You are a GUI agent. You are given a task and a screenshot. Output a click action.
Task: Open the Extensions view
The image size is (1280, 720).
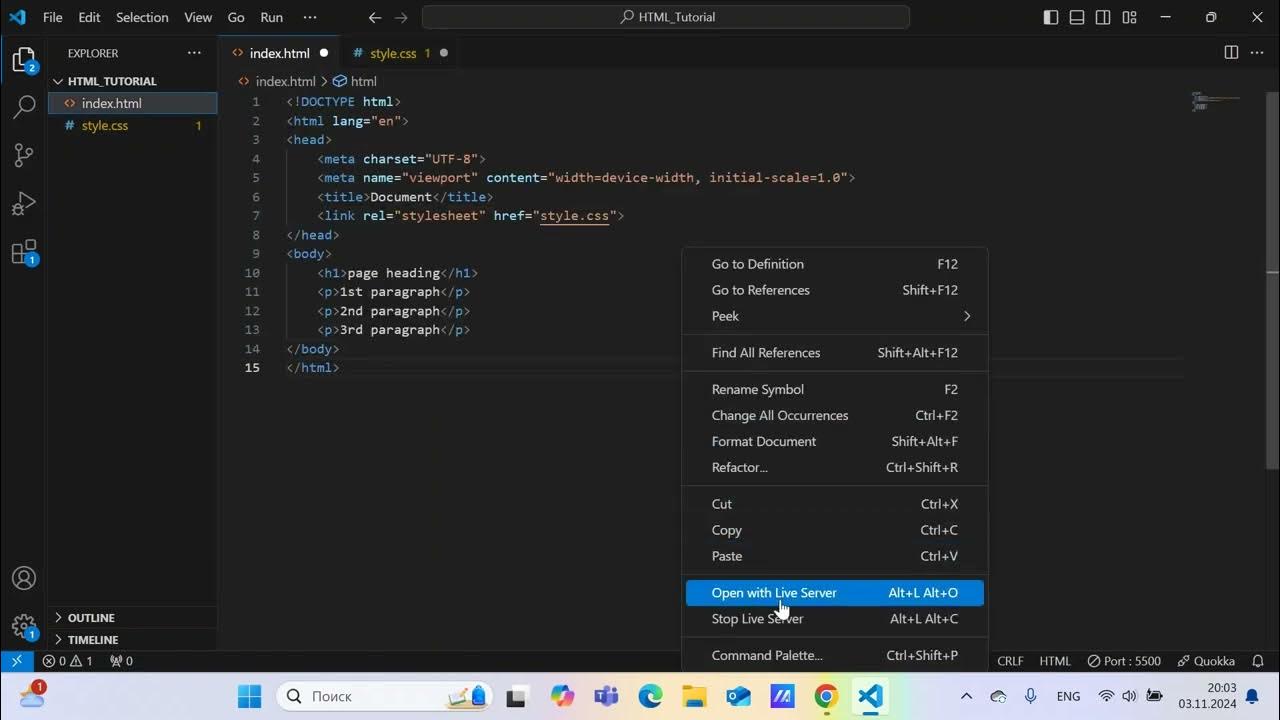(x=24, y=251)
